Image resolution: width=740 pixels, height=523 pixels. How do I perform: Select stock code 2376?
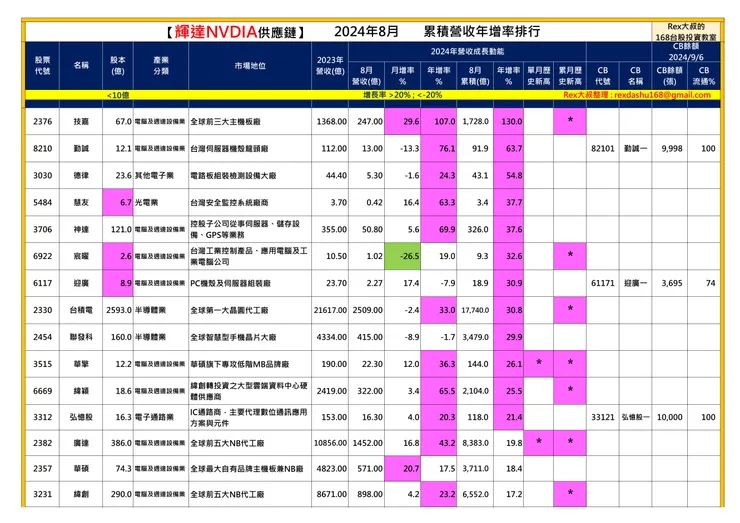pyautogui.click(x=42, y=122)
